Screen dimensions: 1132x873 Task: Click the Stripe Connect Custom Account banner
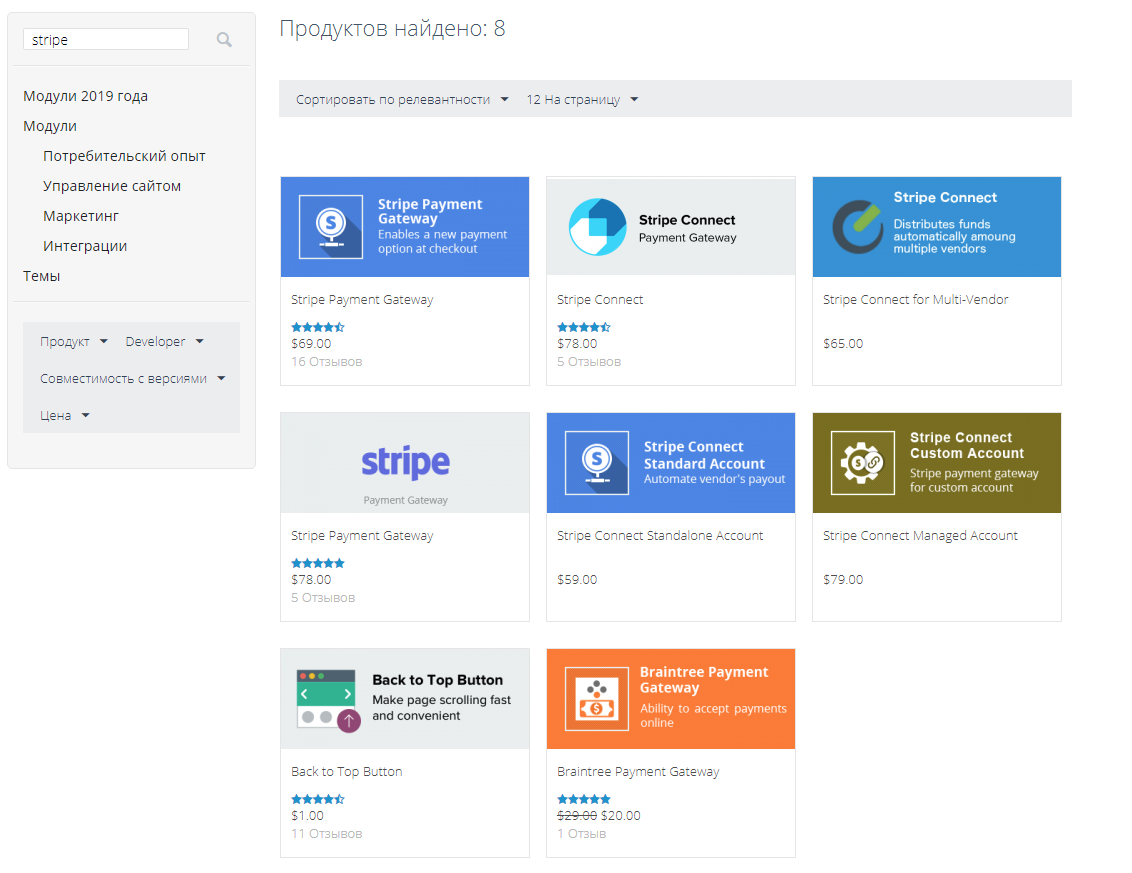coord(937,463)
